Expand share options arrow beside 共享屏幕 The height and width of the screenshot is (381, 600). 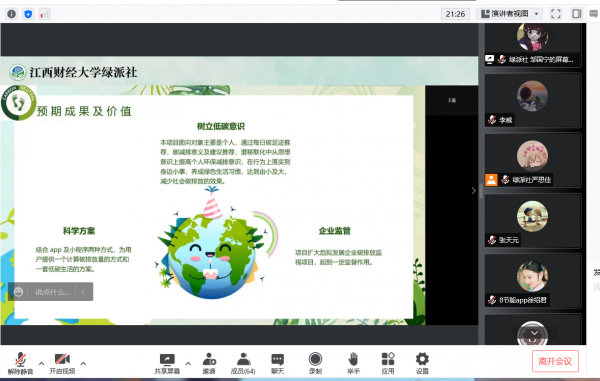click(188, 363)
